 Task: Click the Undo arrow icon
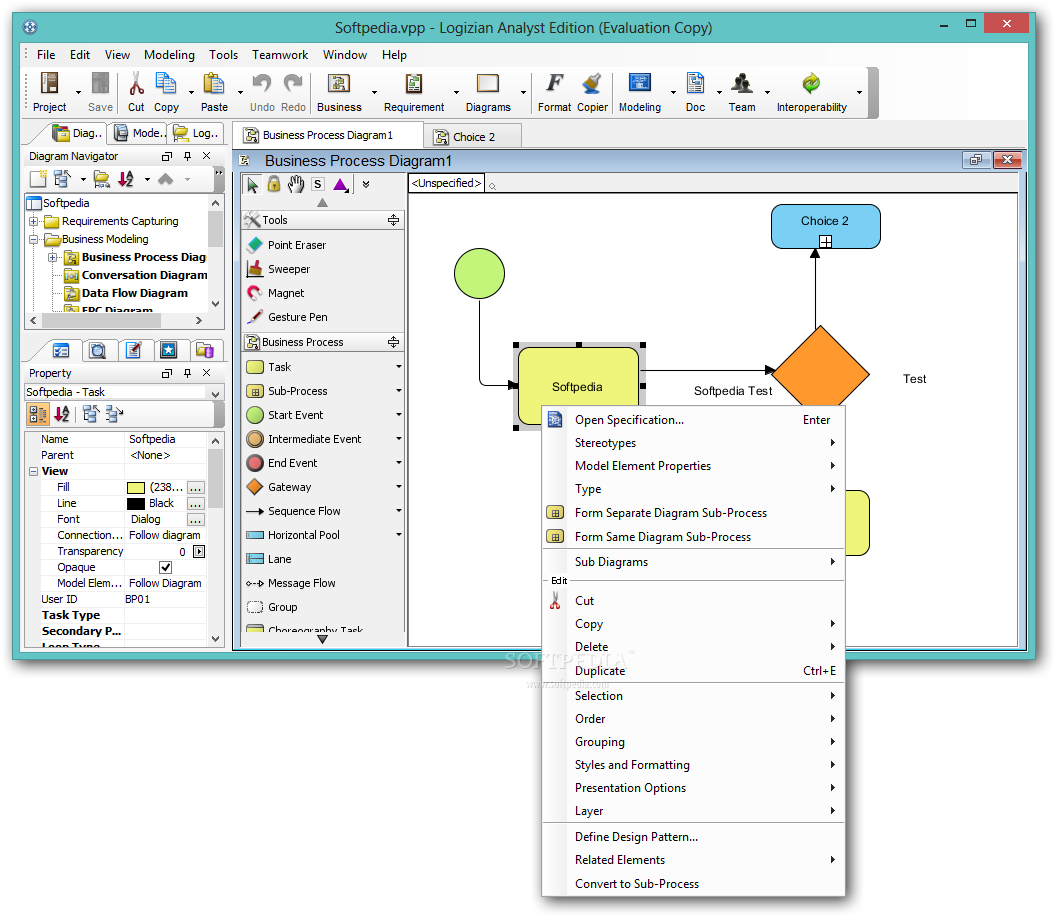pyautogui.click(x=261, y=83)
